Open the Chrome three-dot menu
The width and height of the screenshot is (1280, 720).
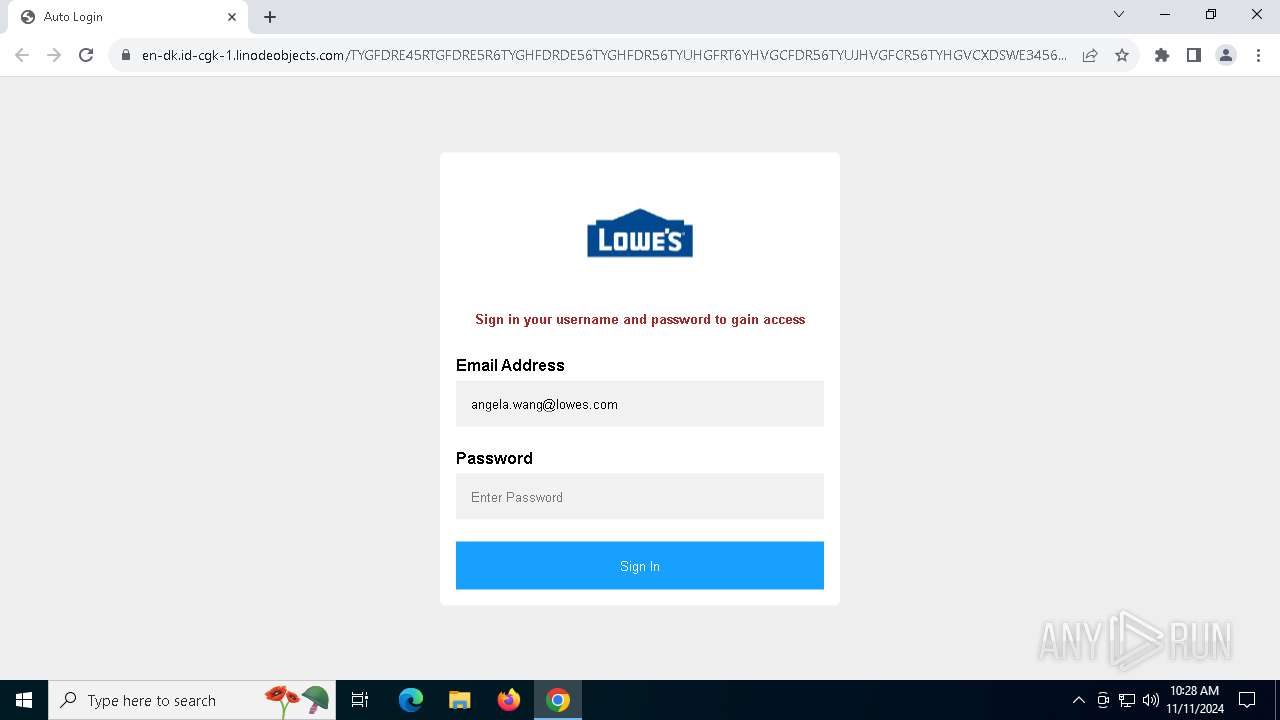(1258, 55)
